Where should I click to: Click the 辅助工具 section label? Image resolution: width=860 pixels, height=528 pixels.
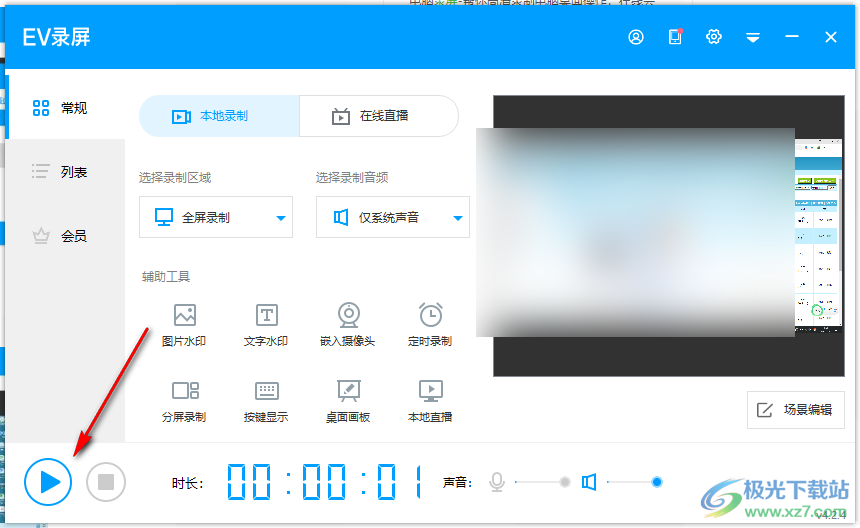pyautogui.click(x=166, y=276)
